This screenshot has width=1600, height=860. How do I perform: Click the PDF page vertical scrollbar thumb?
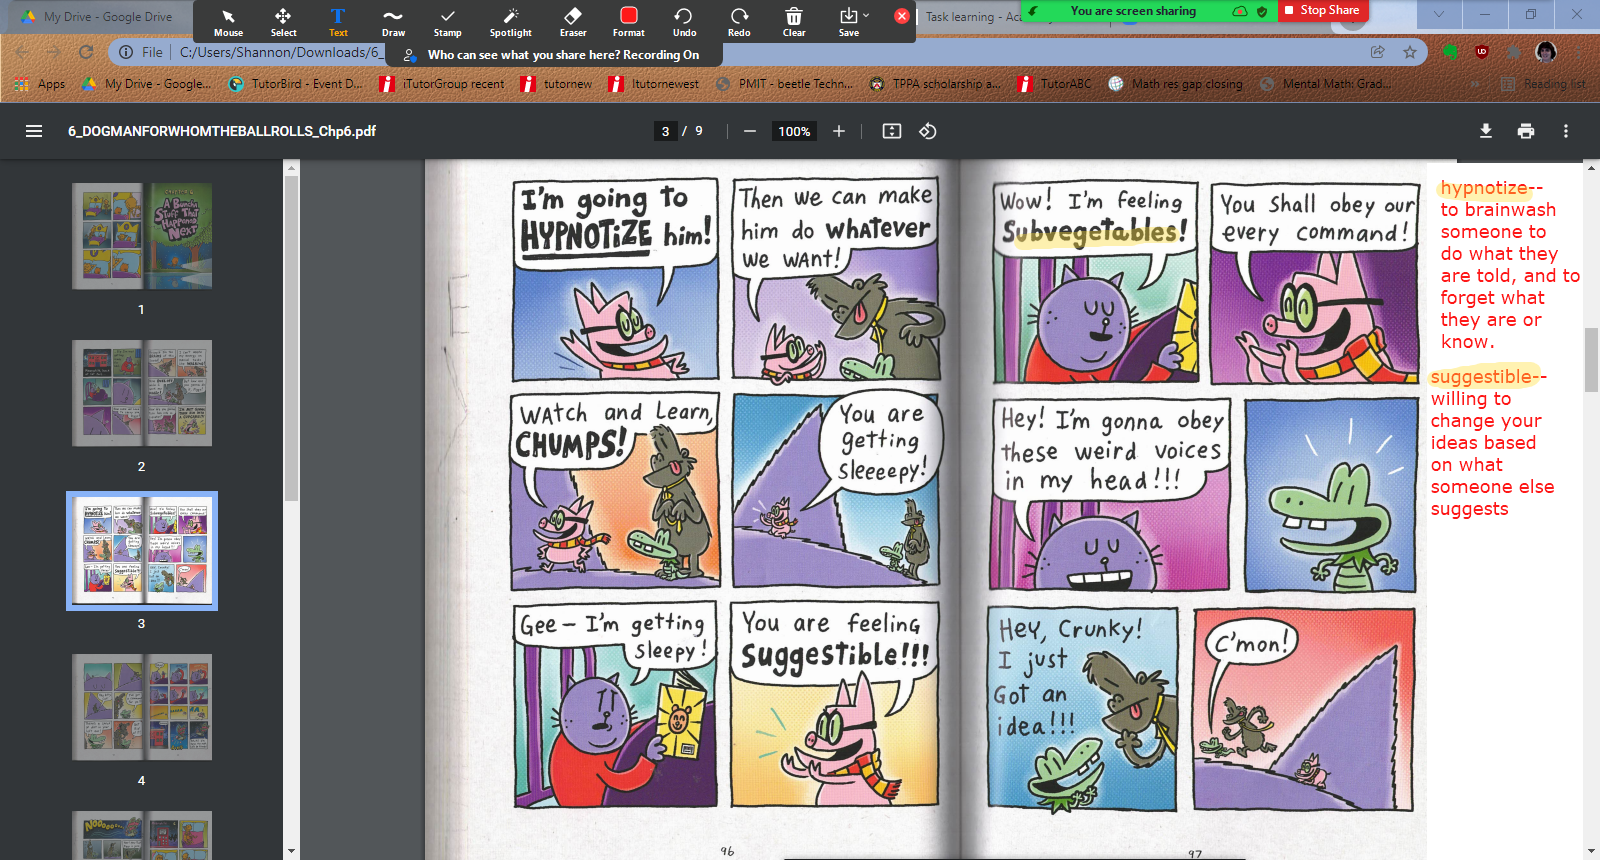1591,359
